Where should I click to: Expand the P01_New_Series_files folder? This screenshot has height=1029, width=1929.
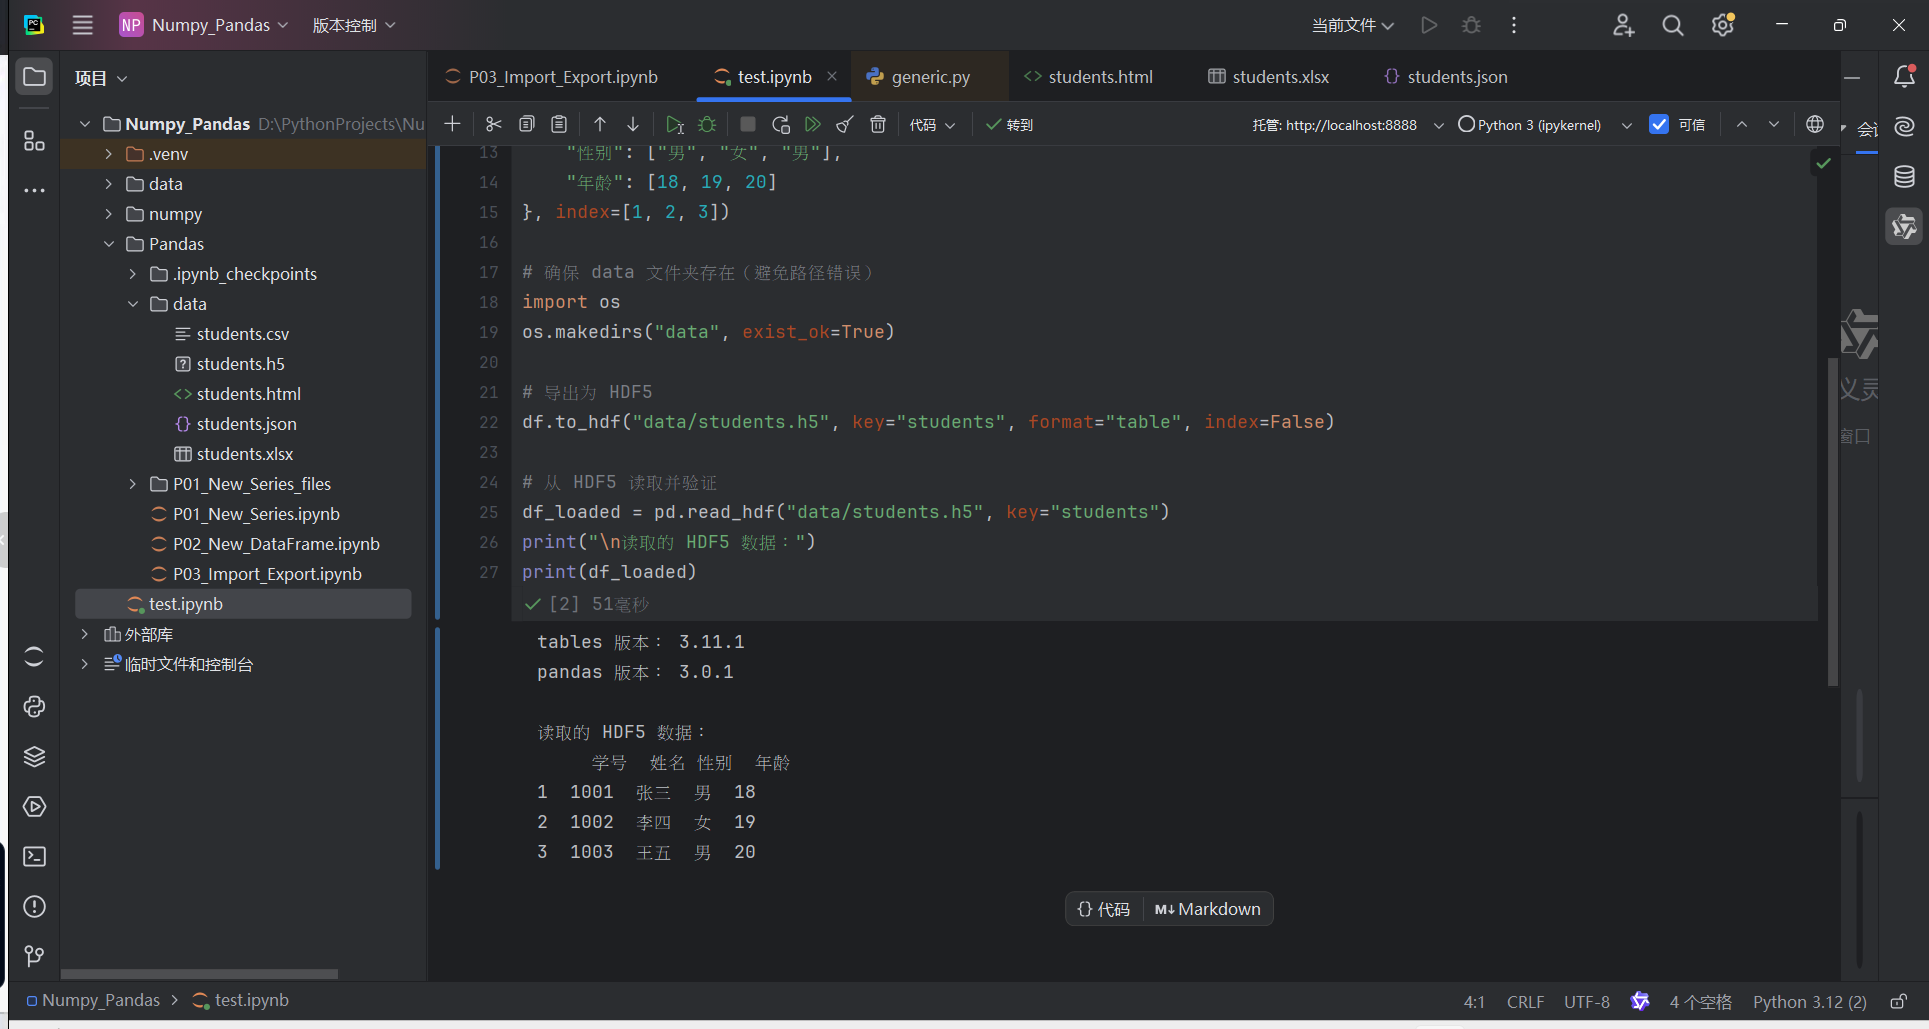[x=133, y=484]
